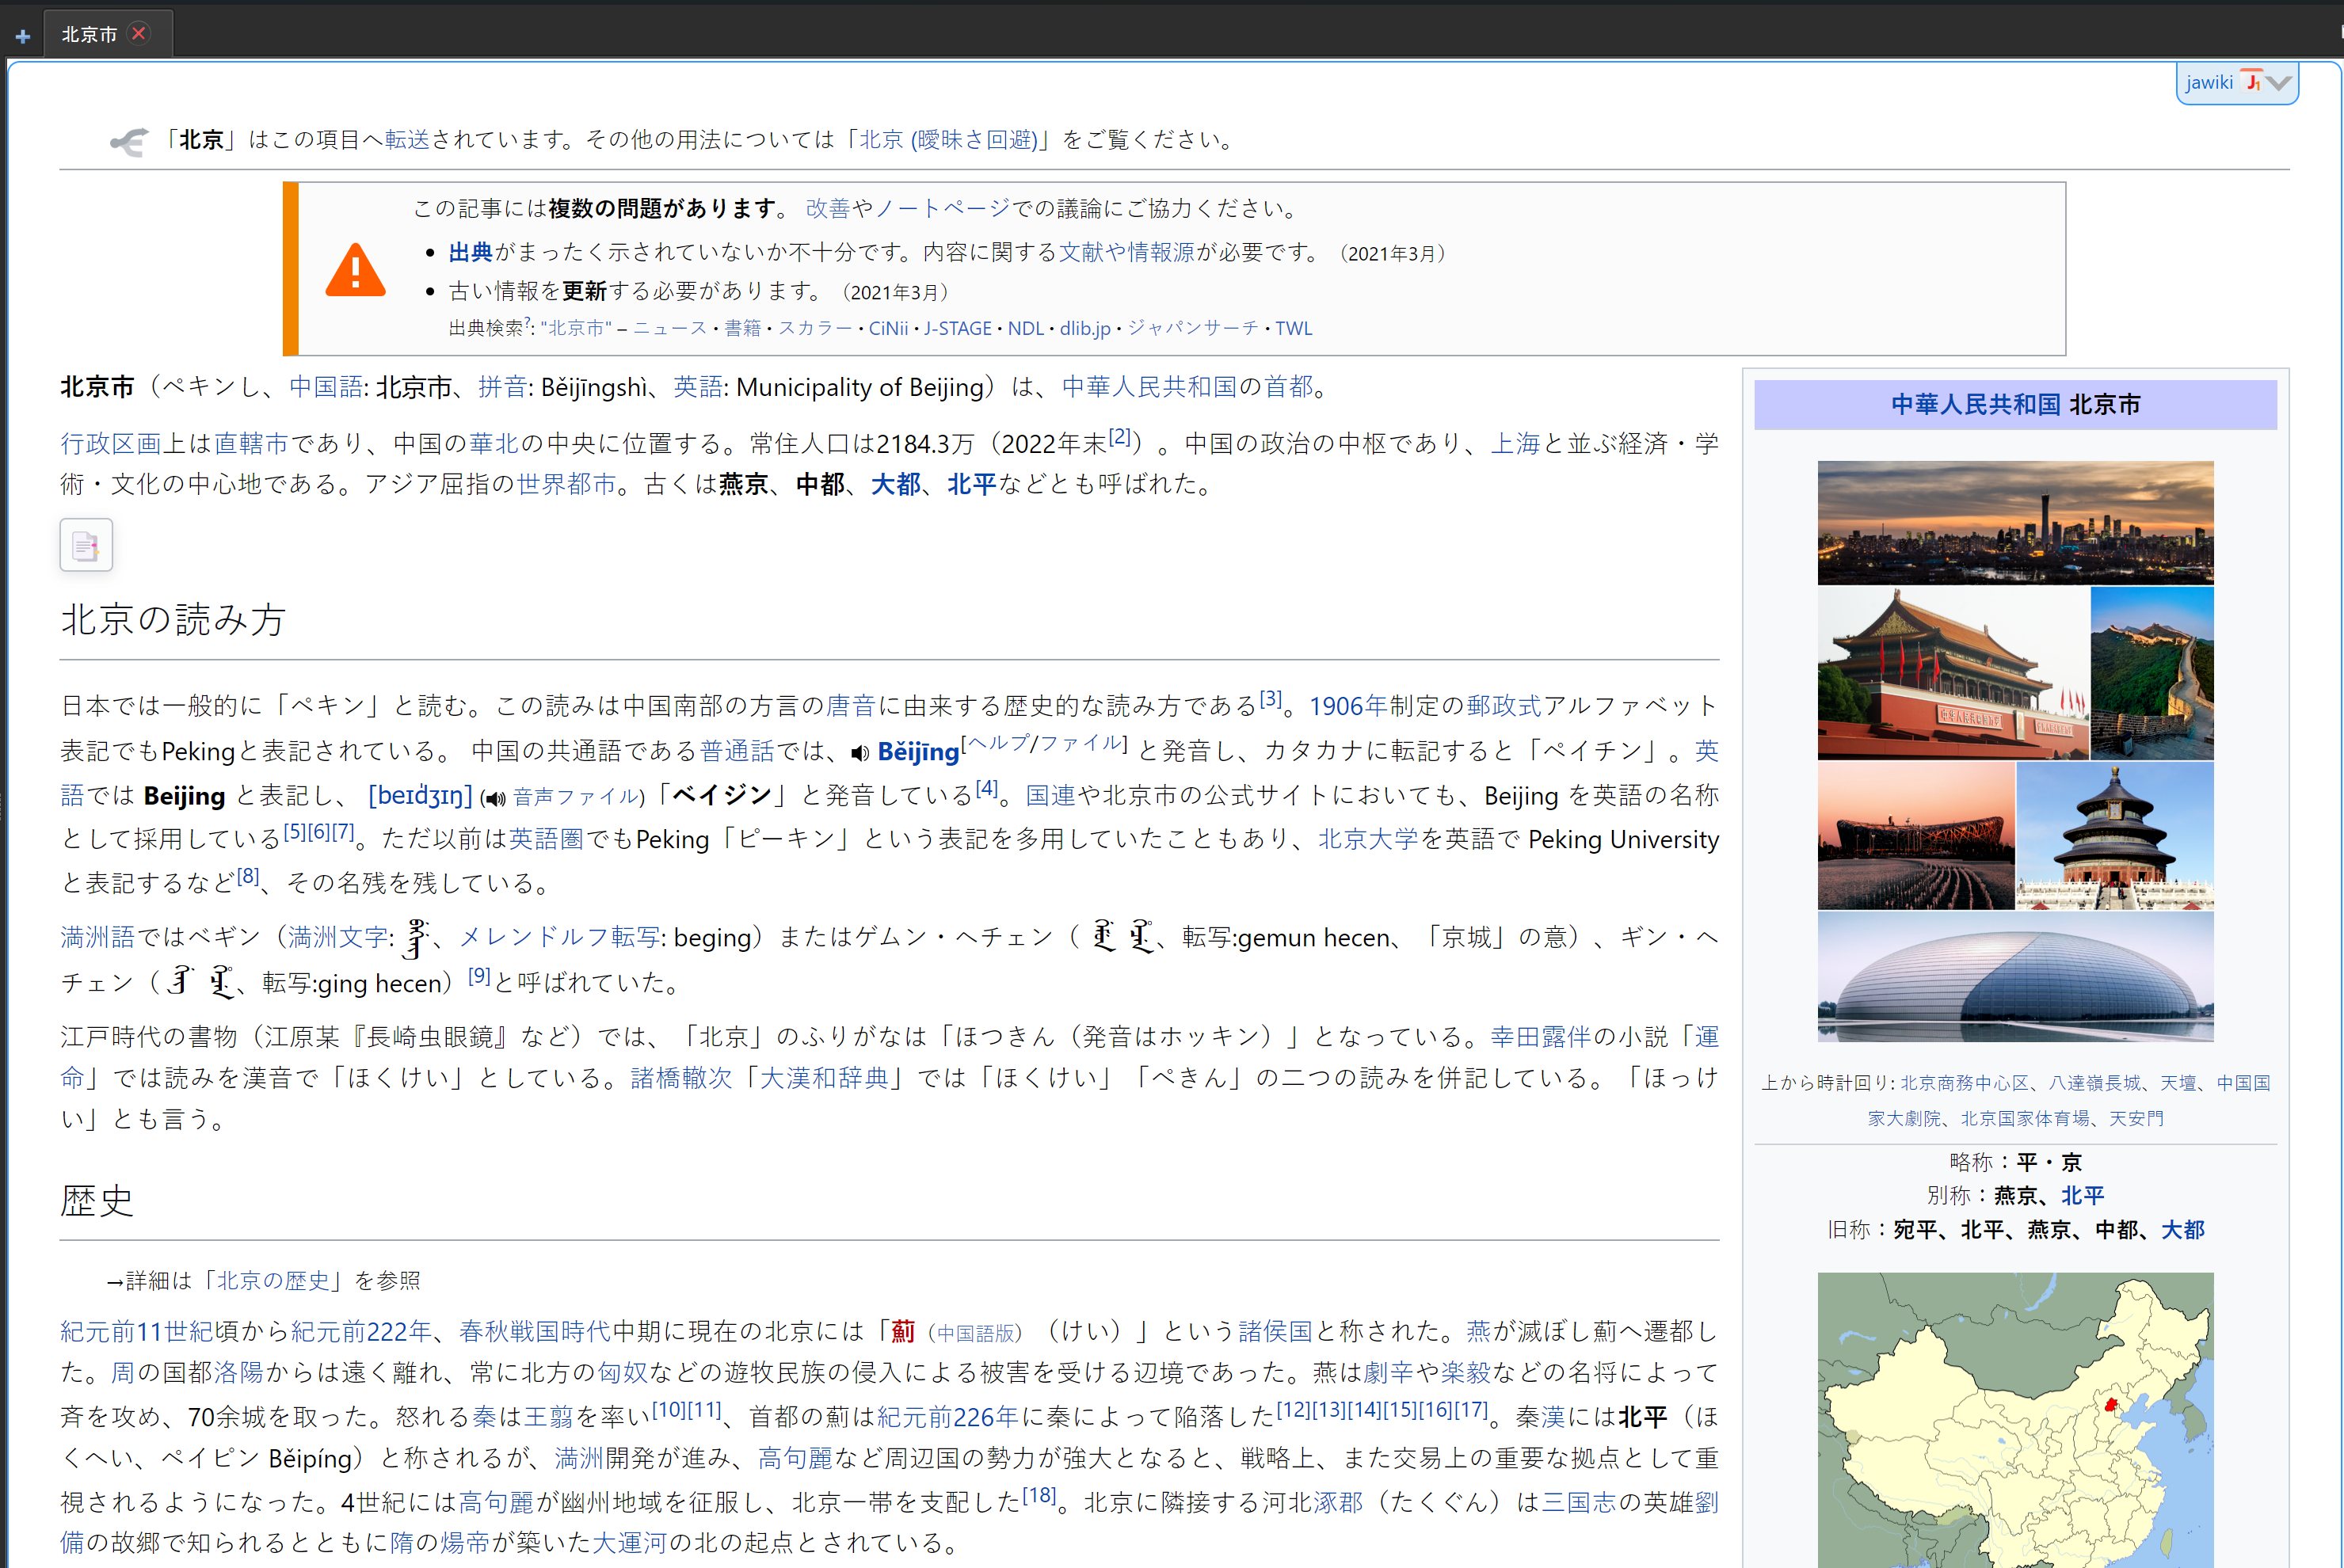The width and height of the screenshot is (2344, 1568).
Task: Expand the jawiki language dropdown
Action: (x=2279, y=83)
